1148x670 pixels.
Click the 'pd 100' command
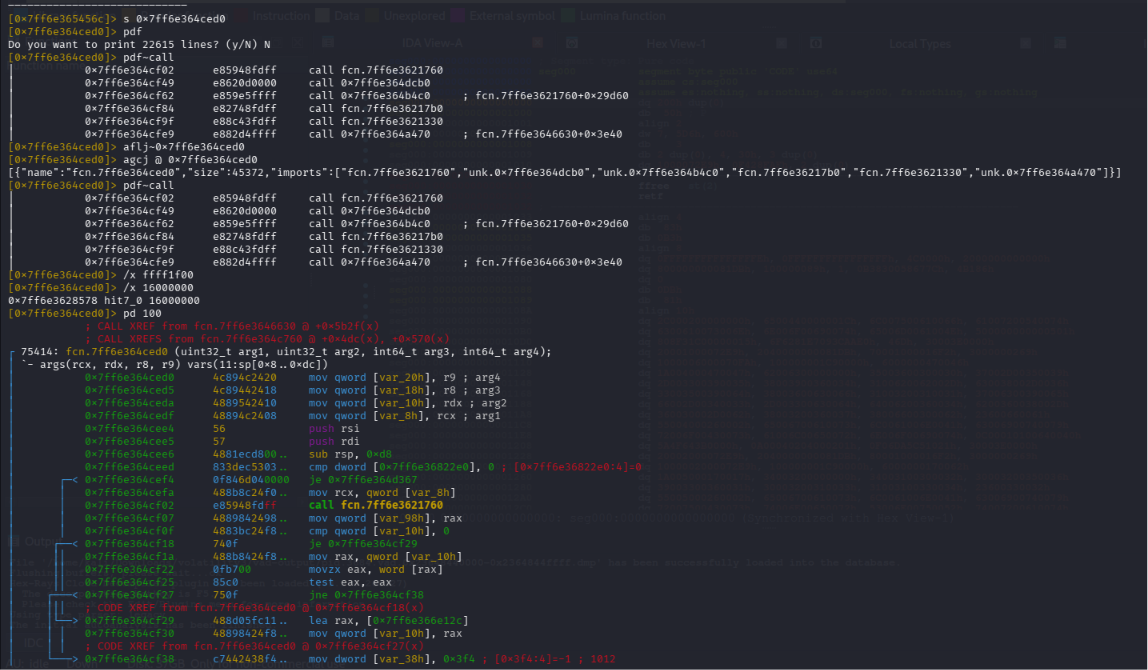coord(142,313)
